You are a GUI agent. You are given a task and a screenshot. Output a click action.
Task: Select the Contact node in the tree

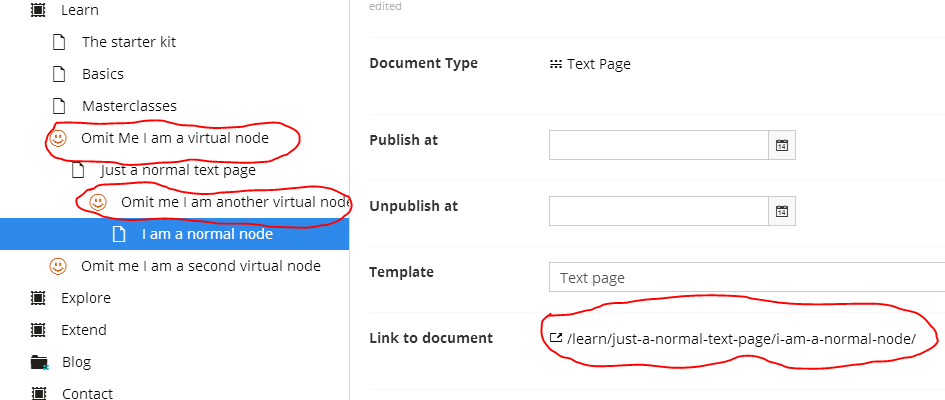coord(87,393)
